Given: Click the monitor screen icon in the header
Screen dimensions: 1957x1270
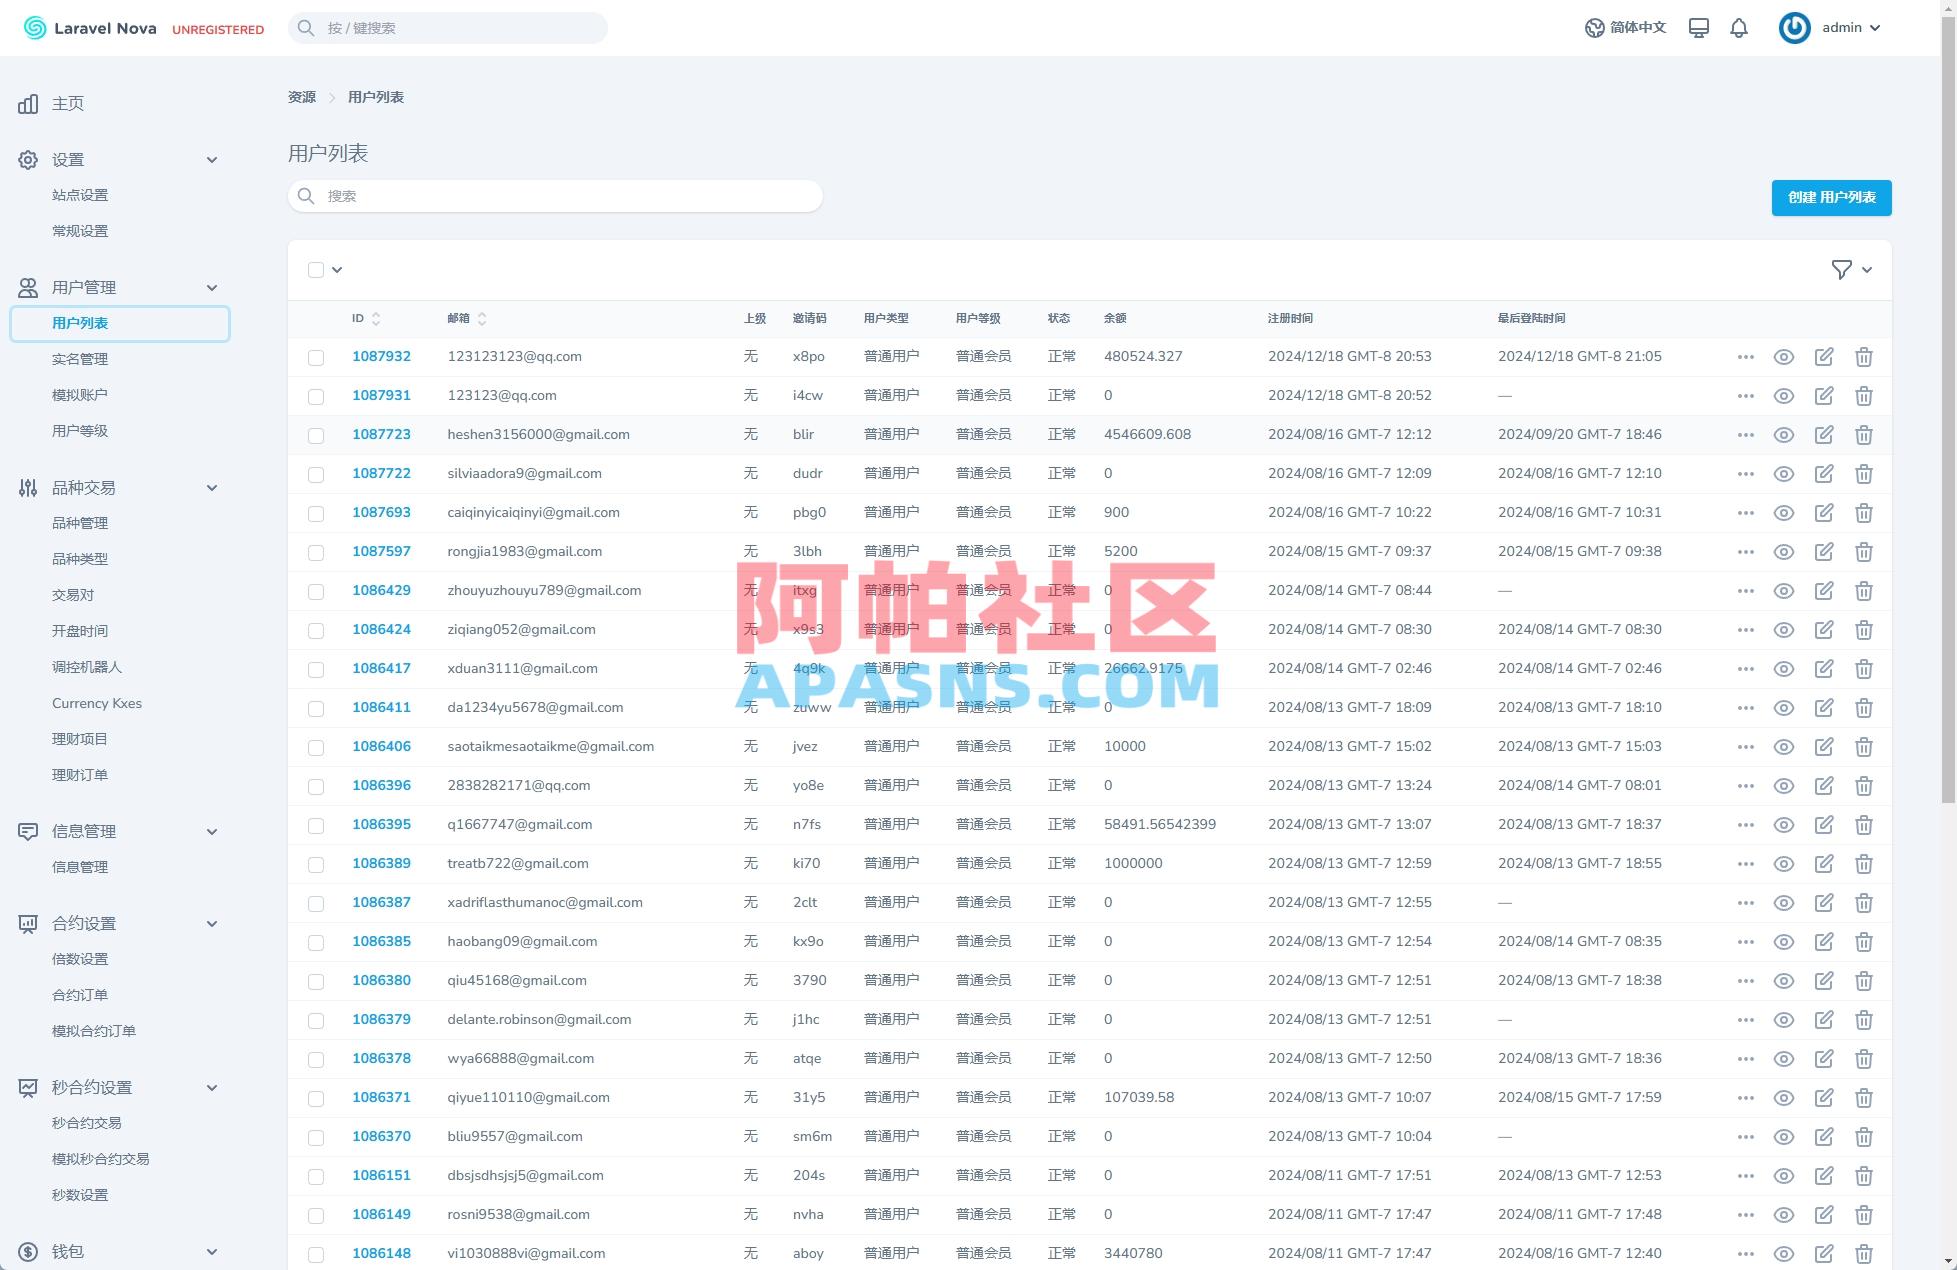Looking at the screenshot, I should [1698, 27].
